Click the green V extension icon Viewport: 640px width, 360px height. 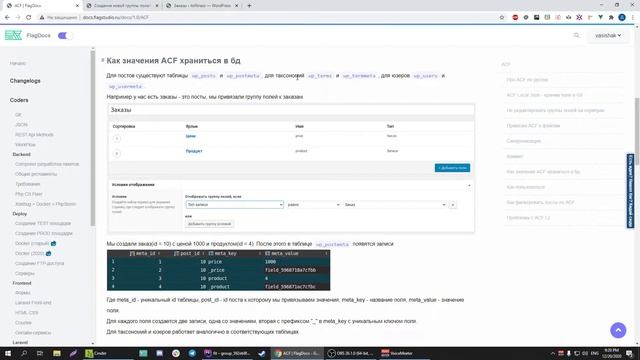pos(600,18)
